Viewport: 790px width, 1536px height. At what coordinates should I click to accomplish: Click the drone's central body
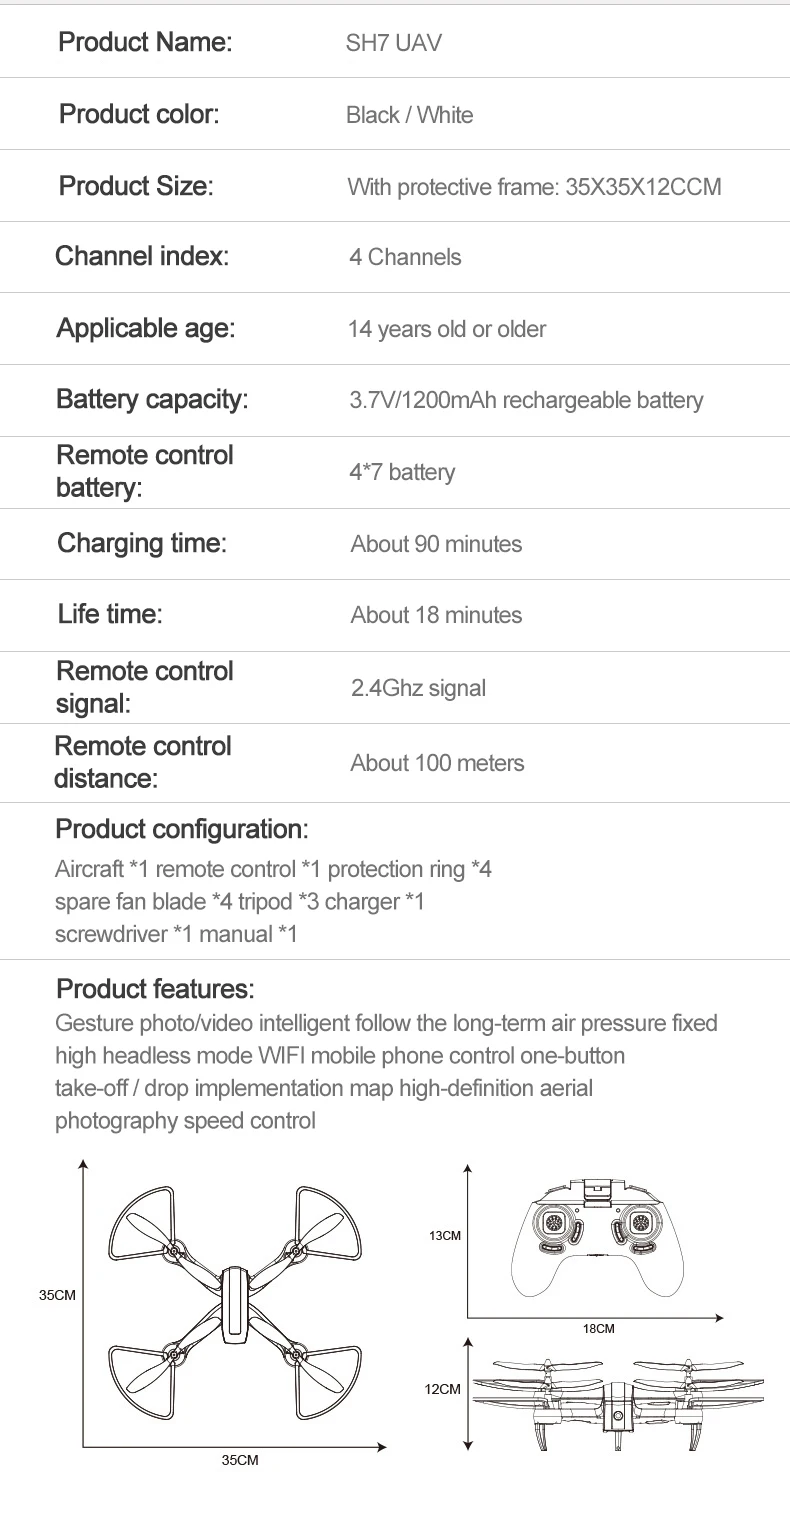tap(234, 1305)
